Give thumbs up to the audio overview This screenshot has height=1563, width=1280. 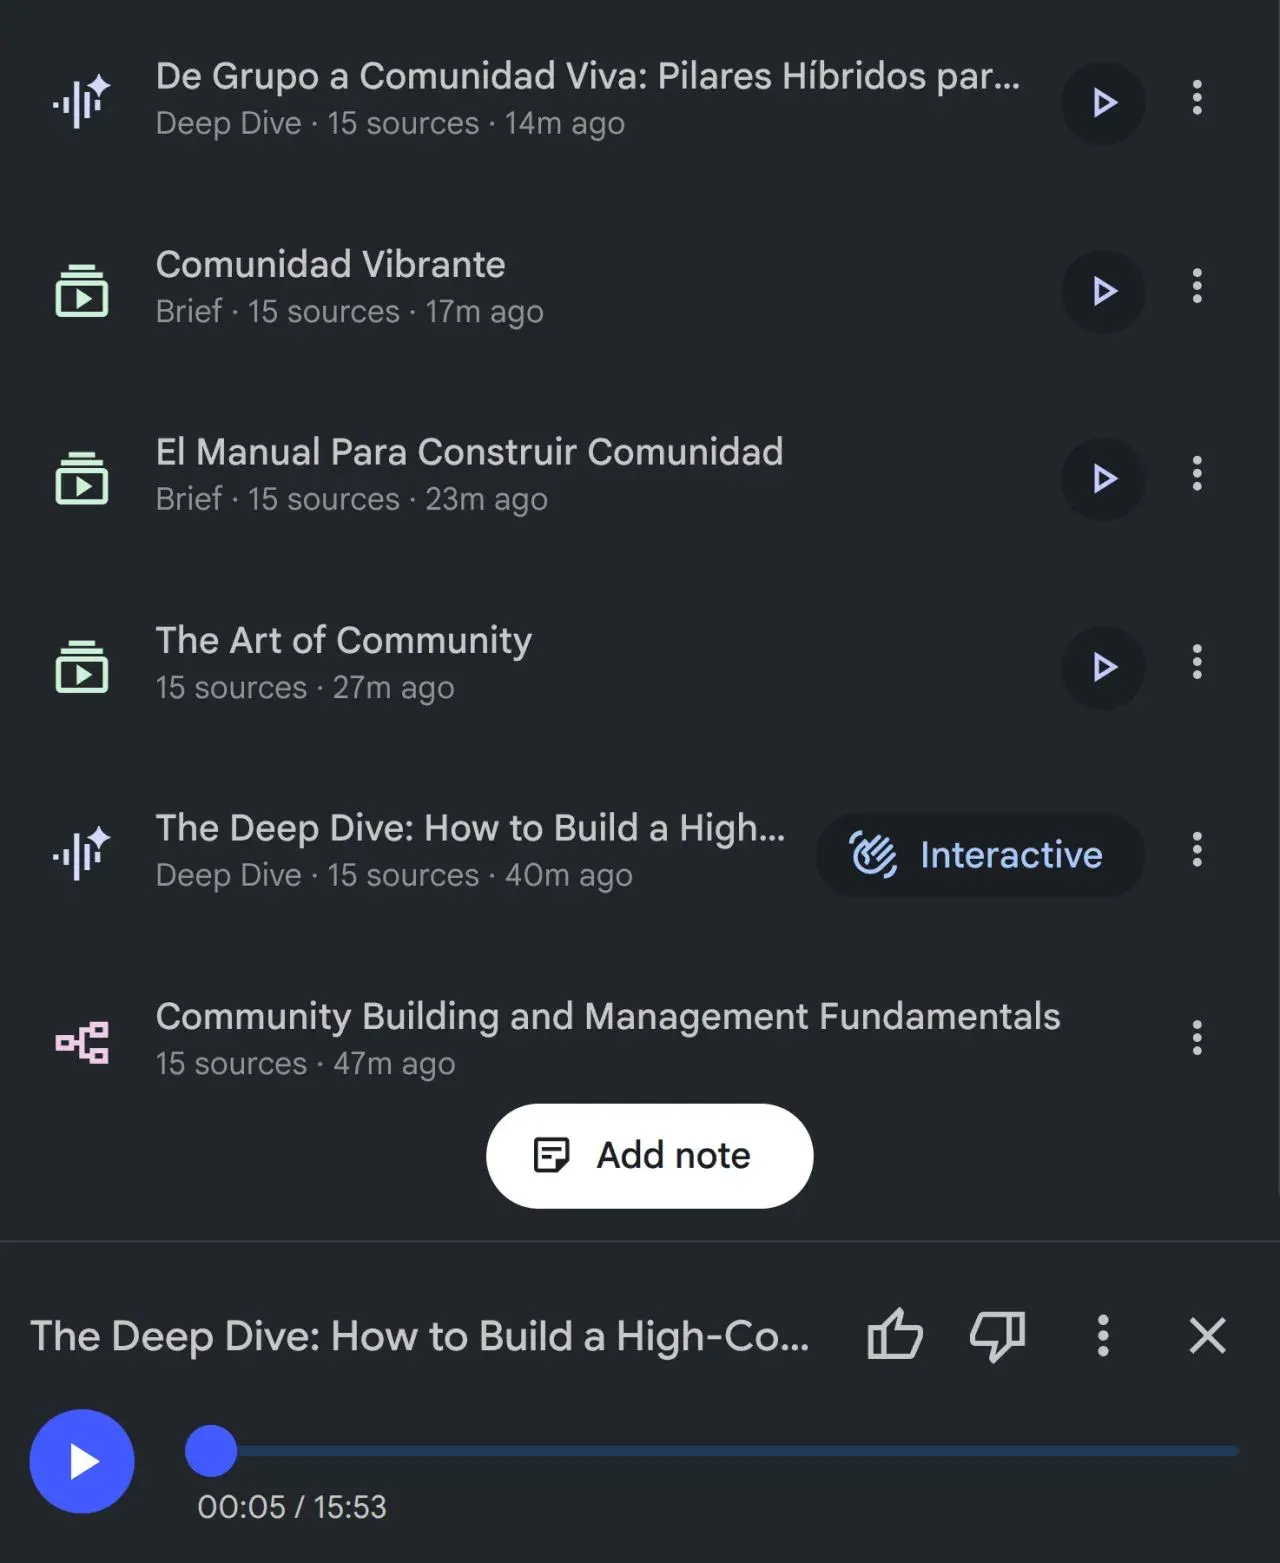(894, 1335)
